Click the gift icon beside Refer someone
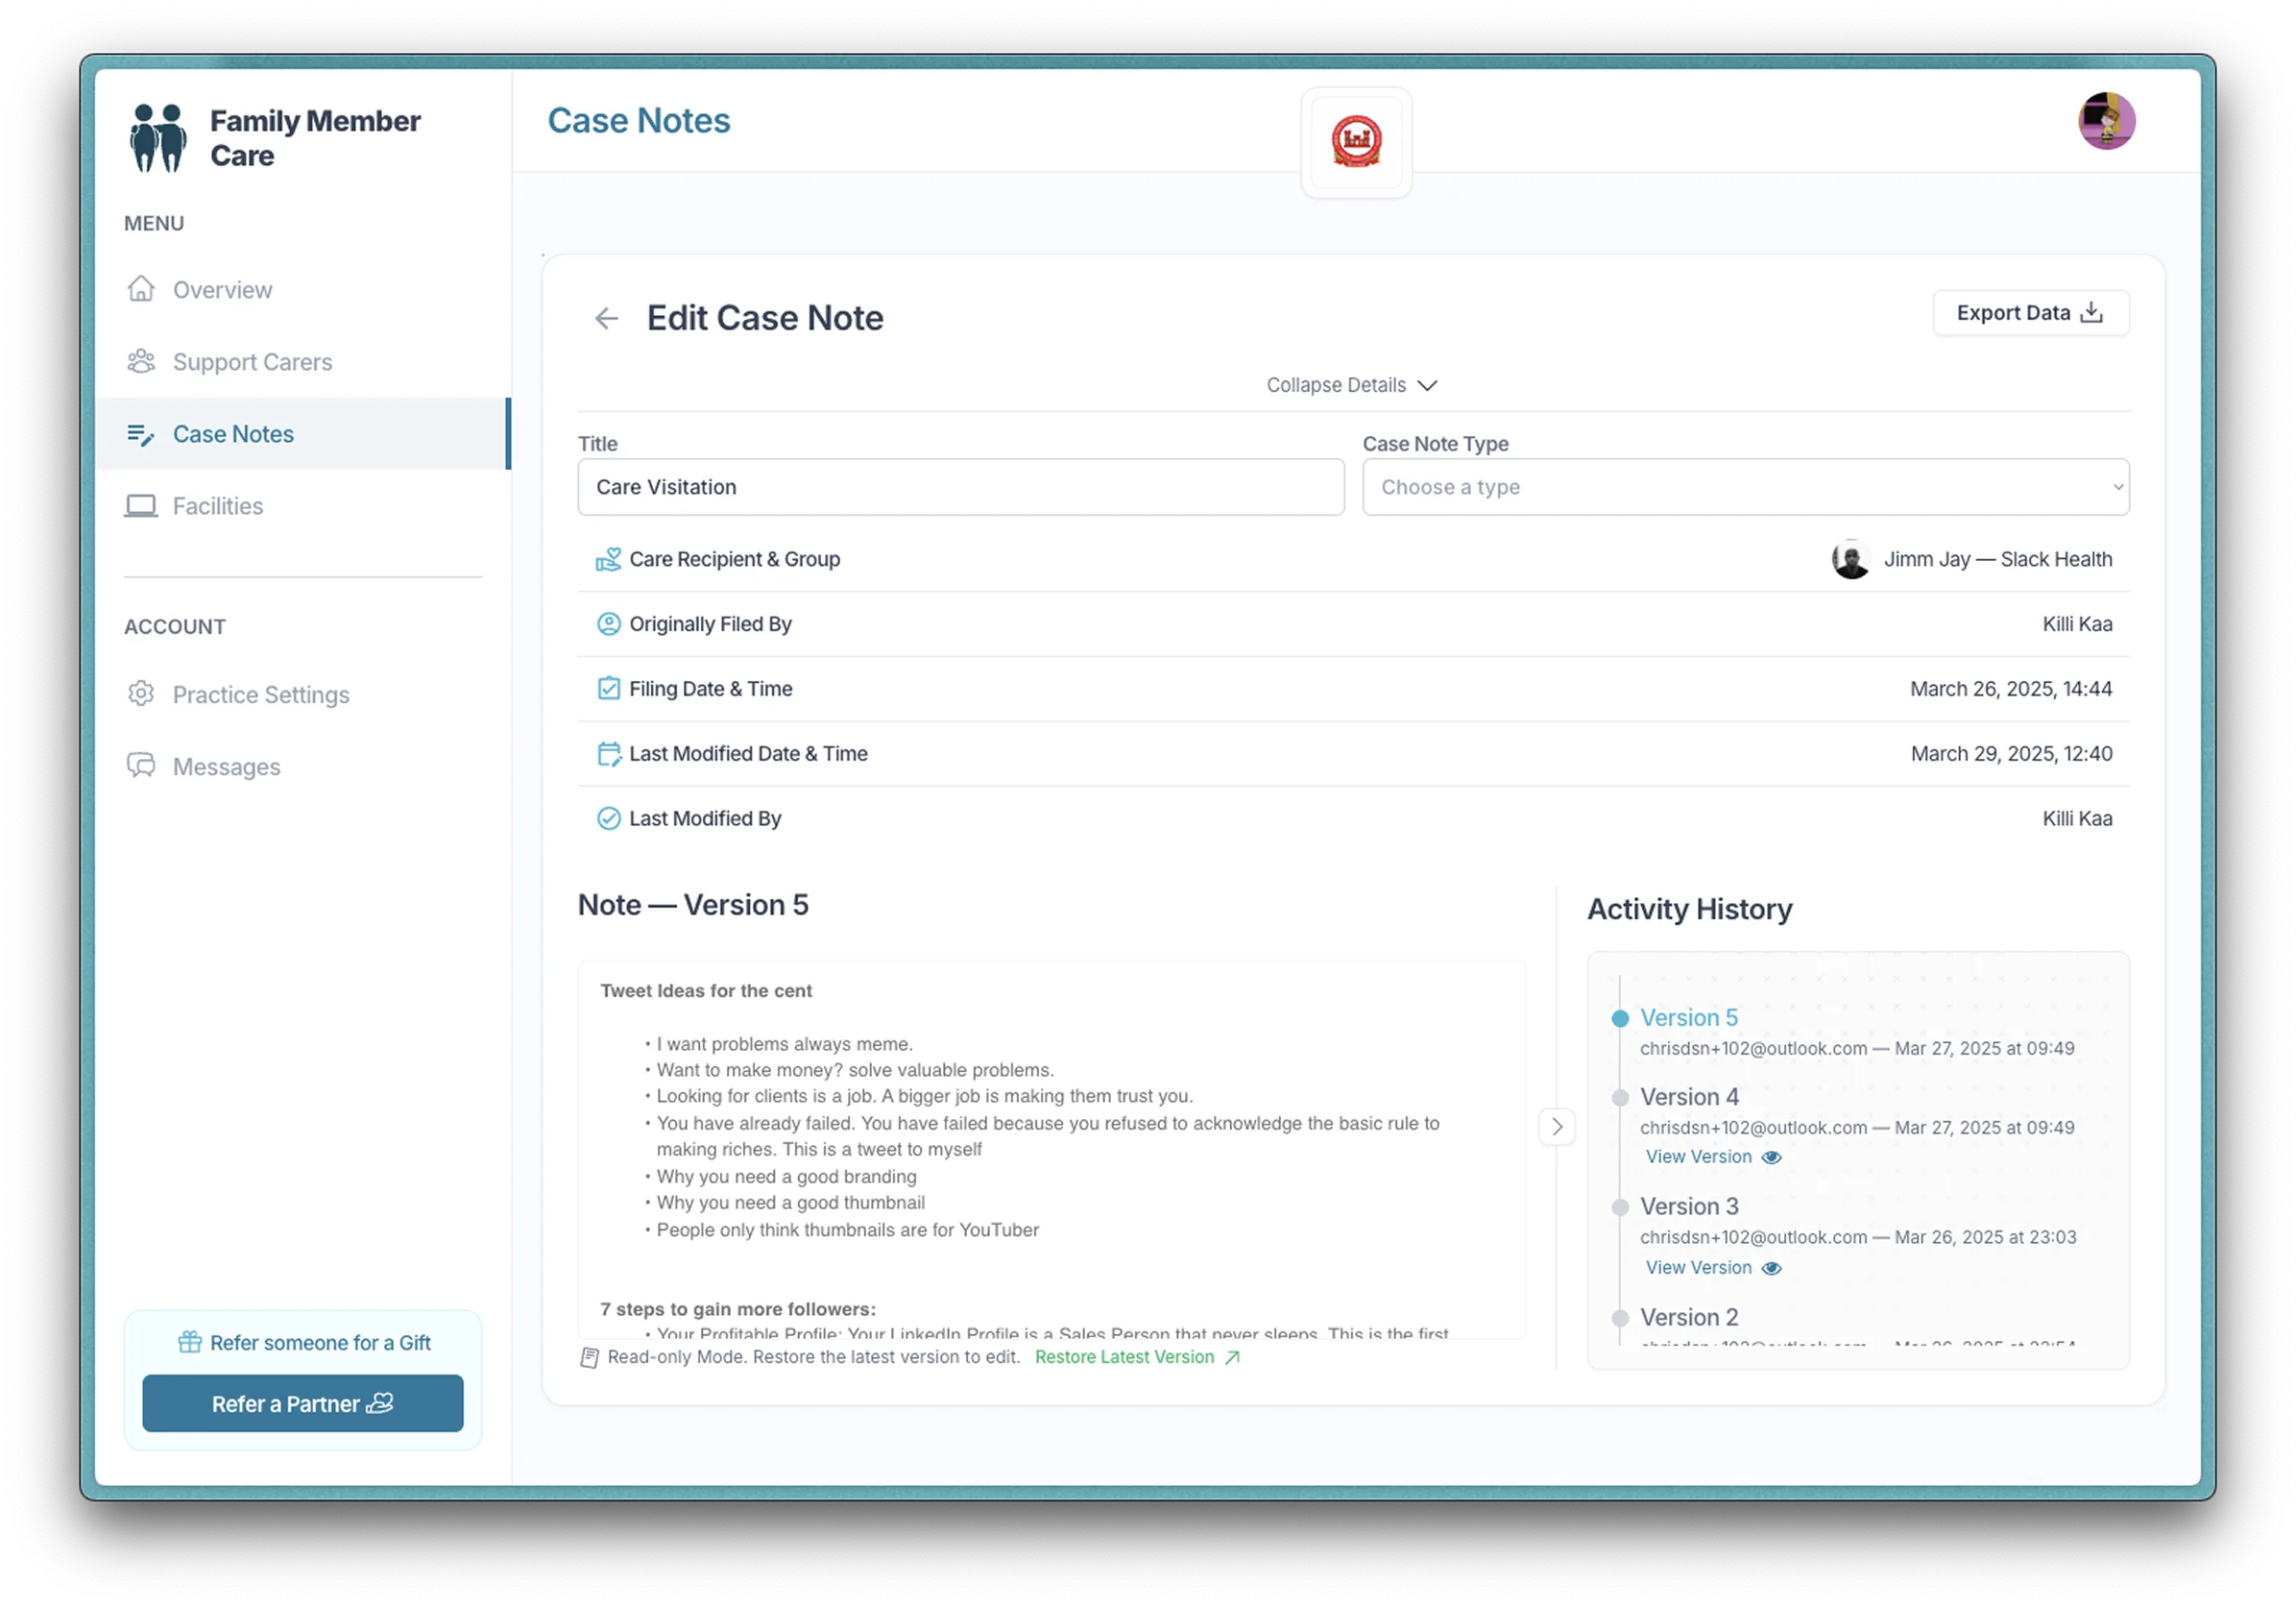The width and height of the screenshot is (2296, 1607). (190, 1342)
